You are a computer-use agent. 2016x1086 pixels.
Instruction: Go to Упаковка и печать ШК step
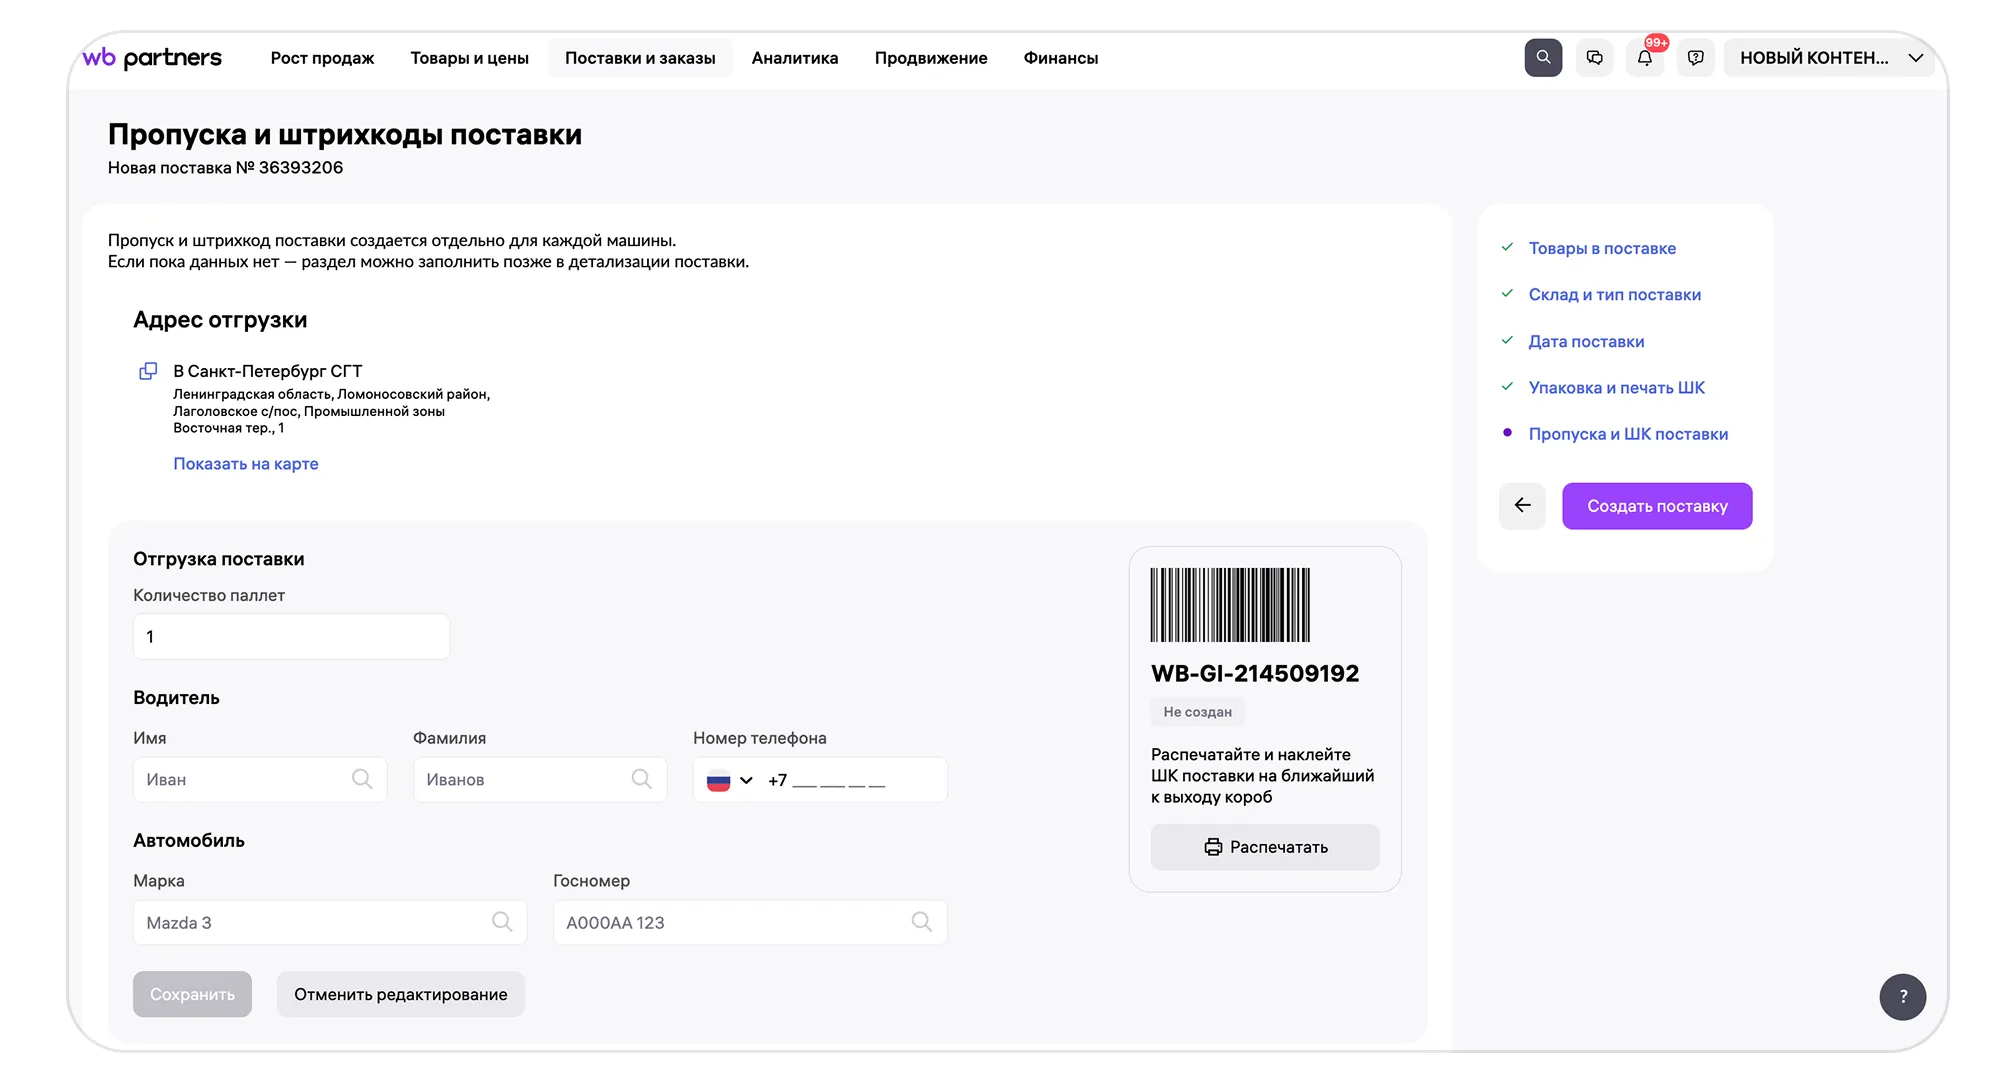coord(1616,388)
